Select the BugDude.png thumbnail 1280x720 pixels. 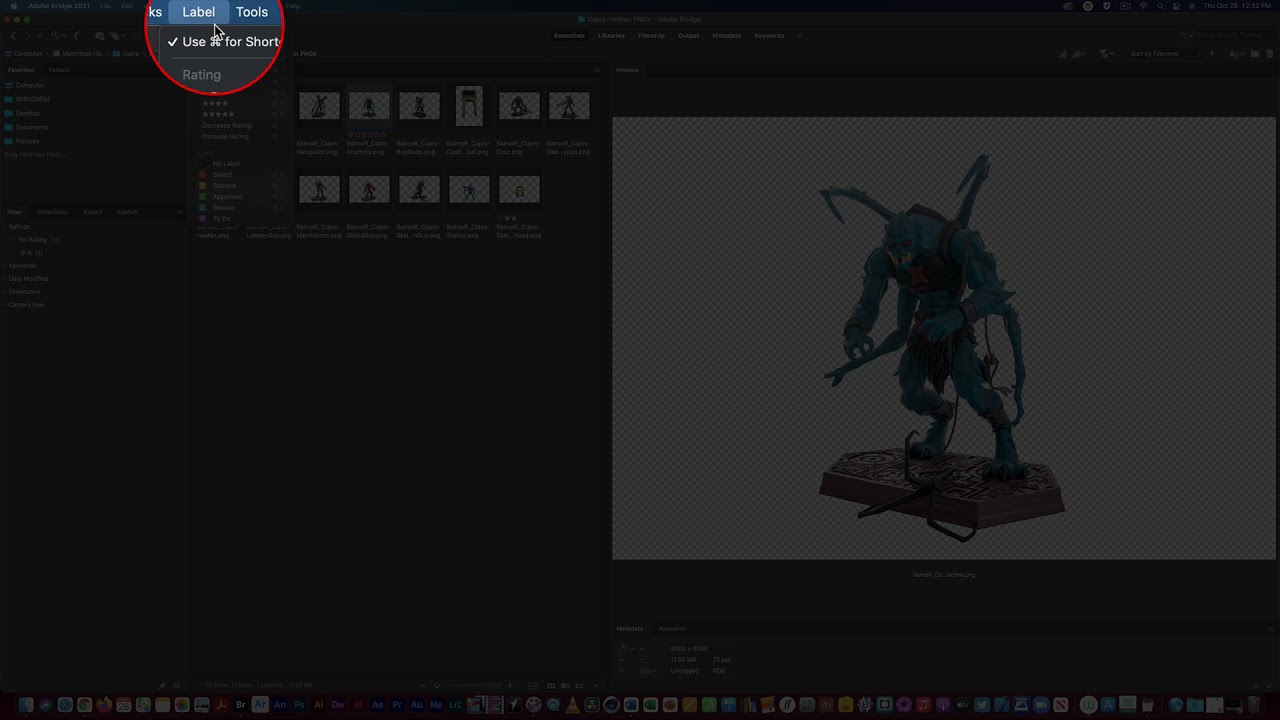(419, 106)
